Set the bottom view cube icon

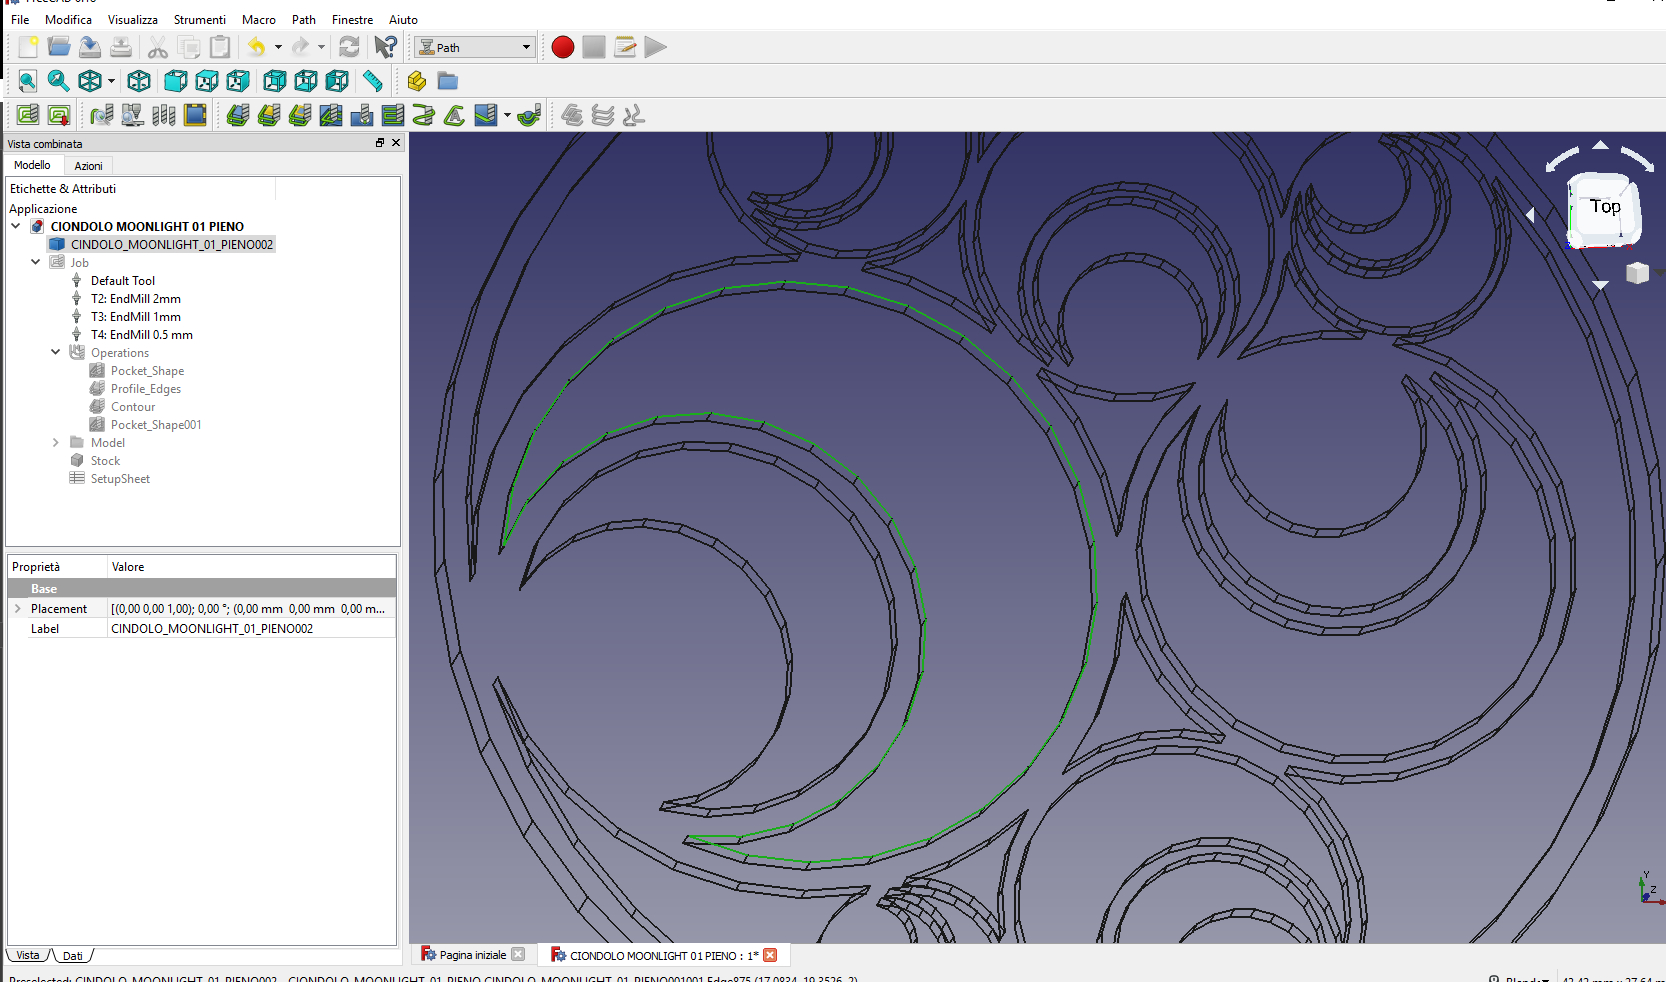point(306,81)
